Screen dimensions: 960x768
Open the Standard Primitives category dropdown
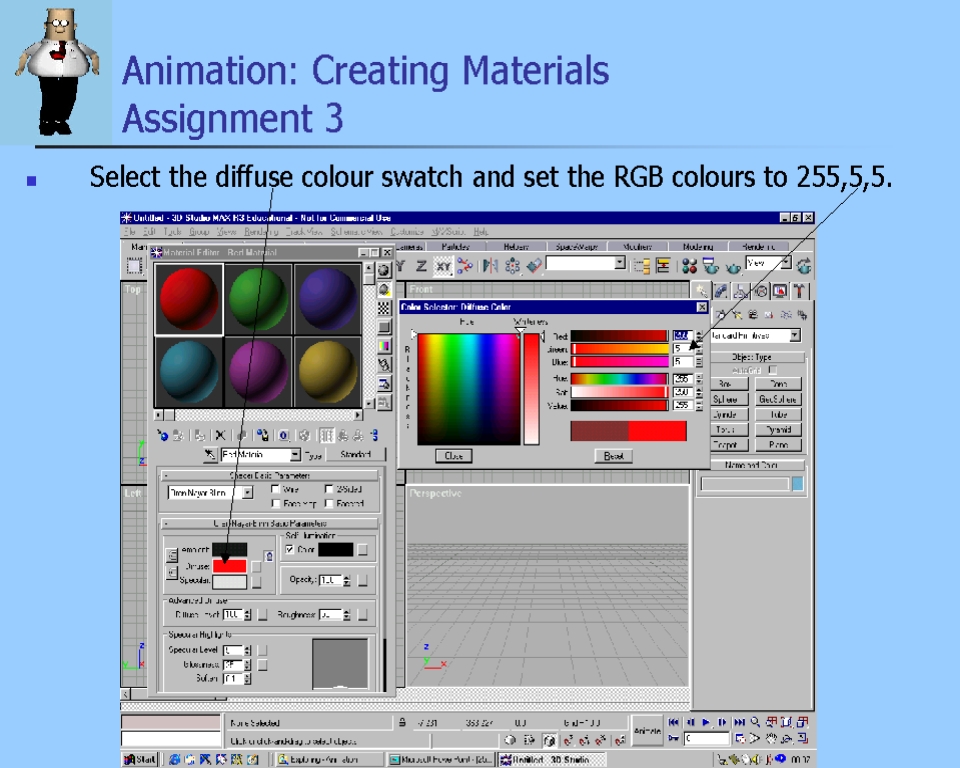[795, 336]
